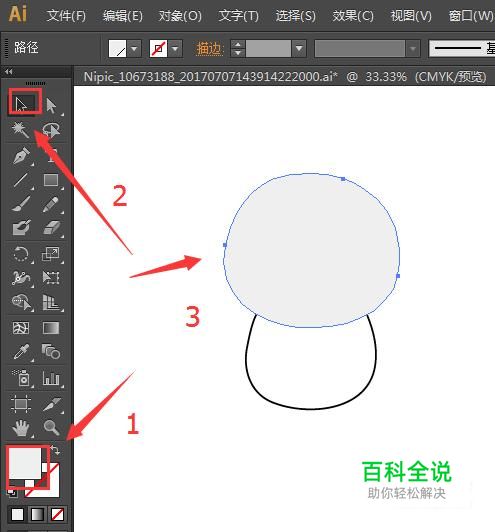Screen dimensions: 495x532
Task: Open the stroke color dropdown arrow
Action: point(175,49)
